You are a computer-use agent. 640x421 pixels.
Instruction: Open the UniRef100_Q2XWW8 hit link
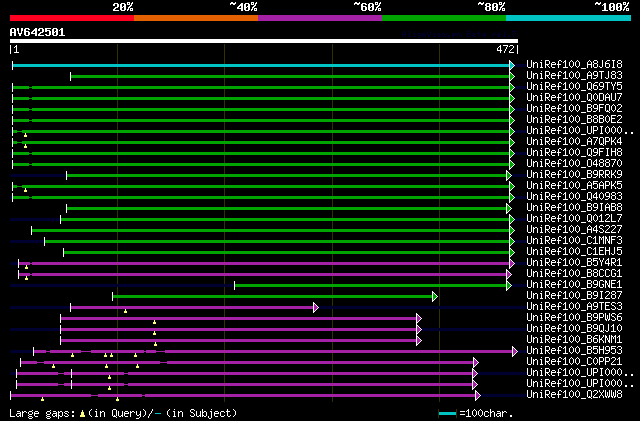tap(573, 395)
